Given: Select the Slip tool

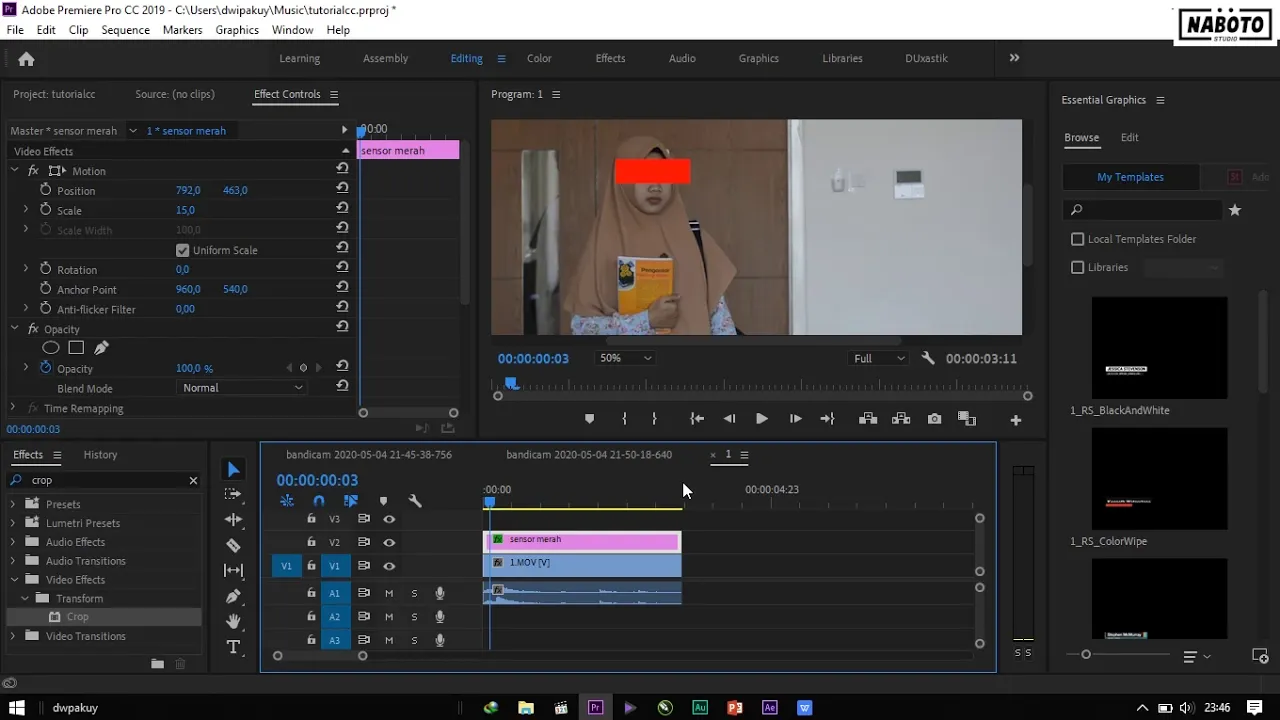Looking at the screenshot, I should (233, 570).
